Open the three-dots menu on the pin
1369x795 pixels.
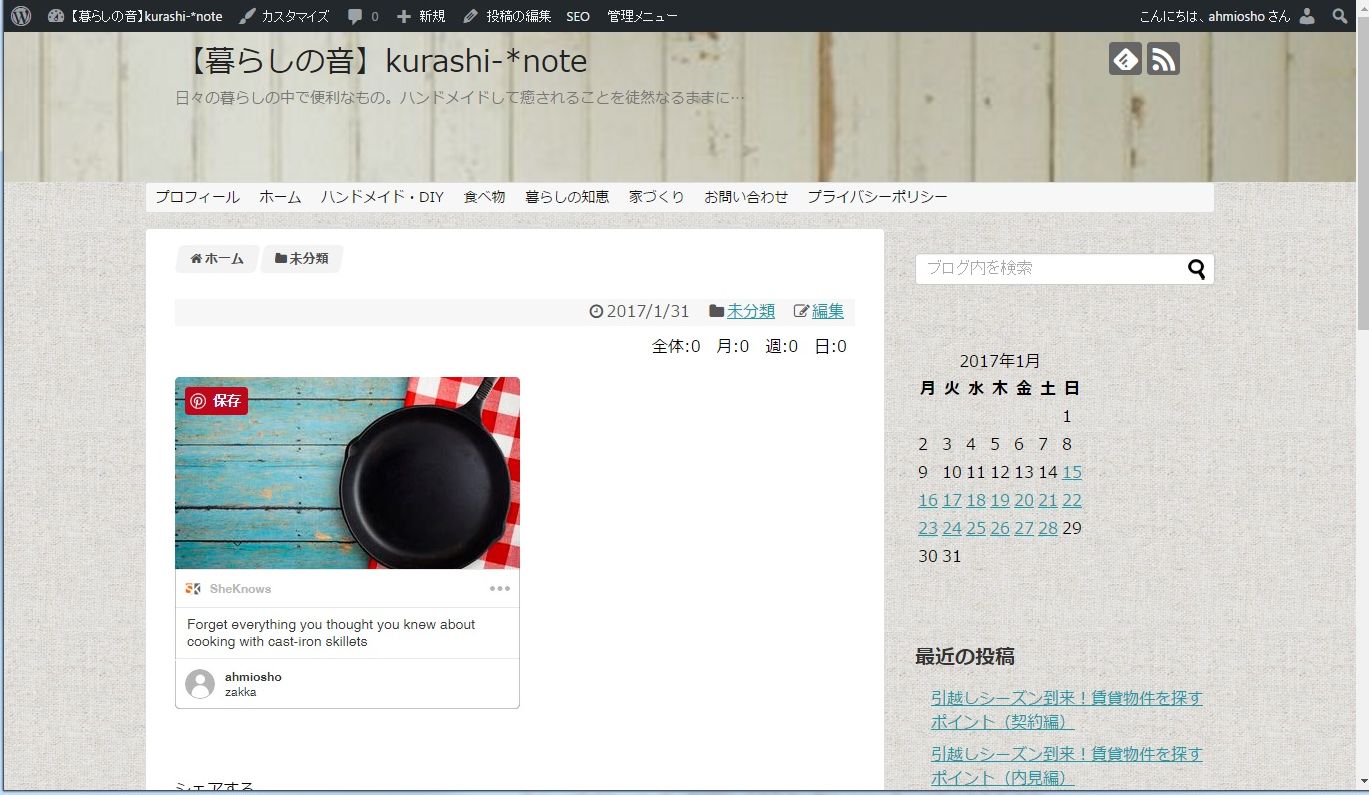coord(500,589)
